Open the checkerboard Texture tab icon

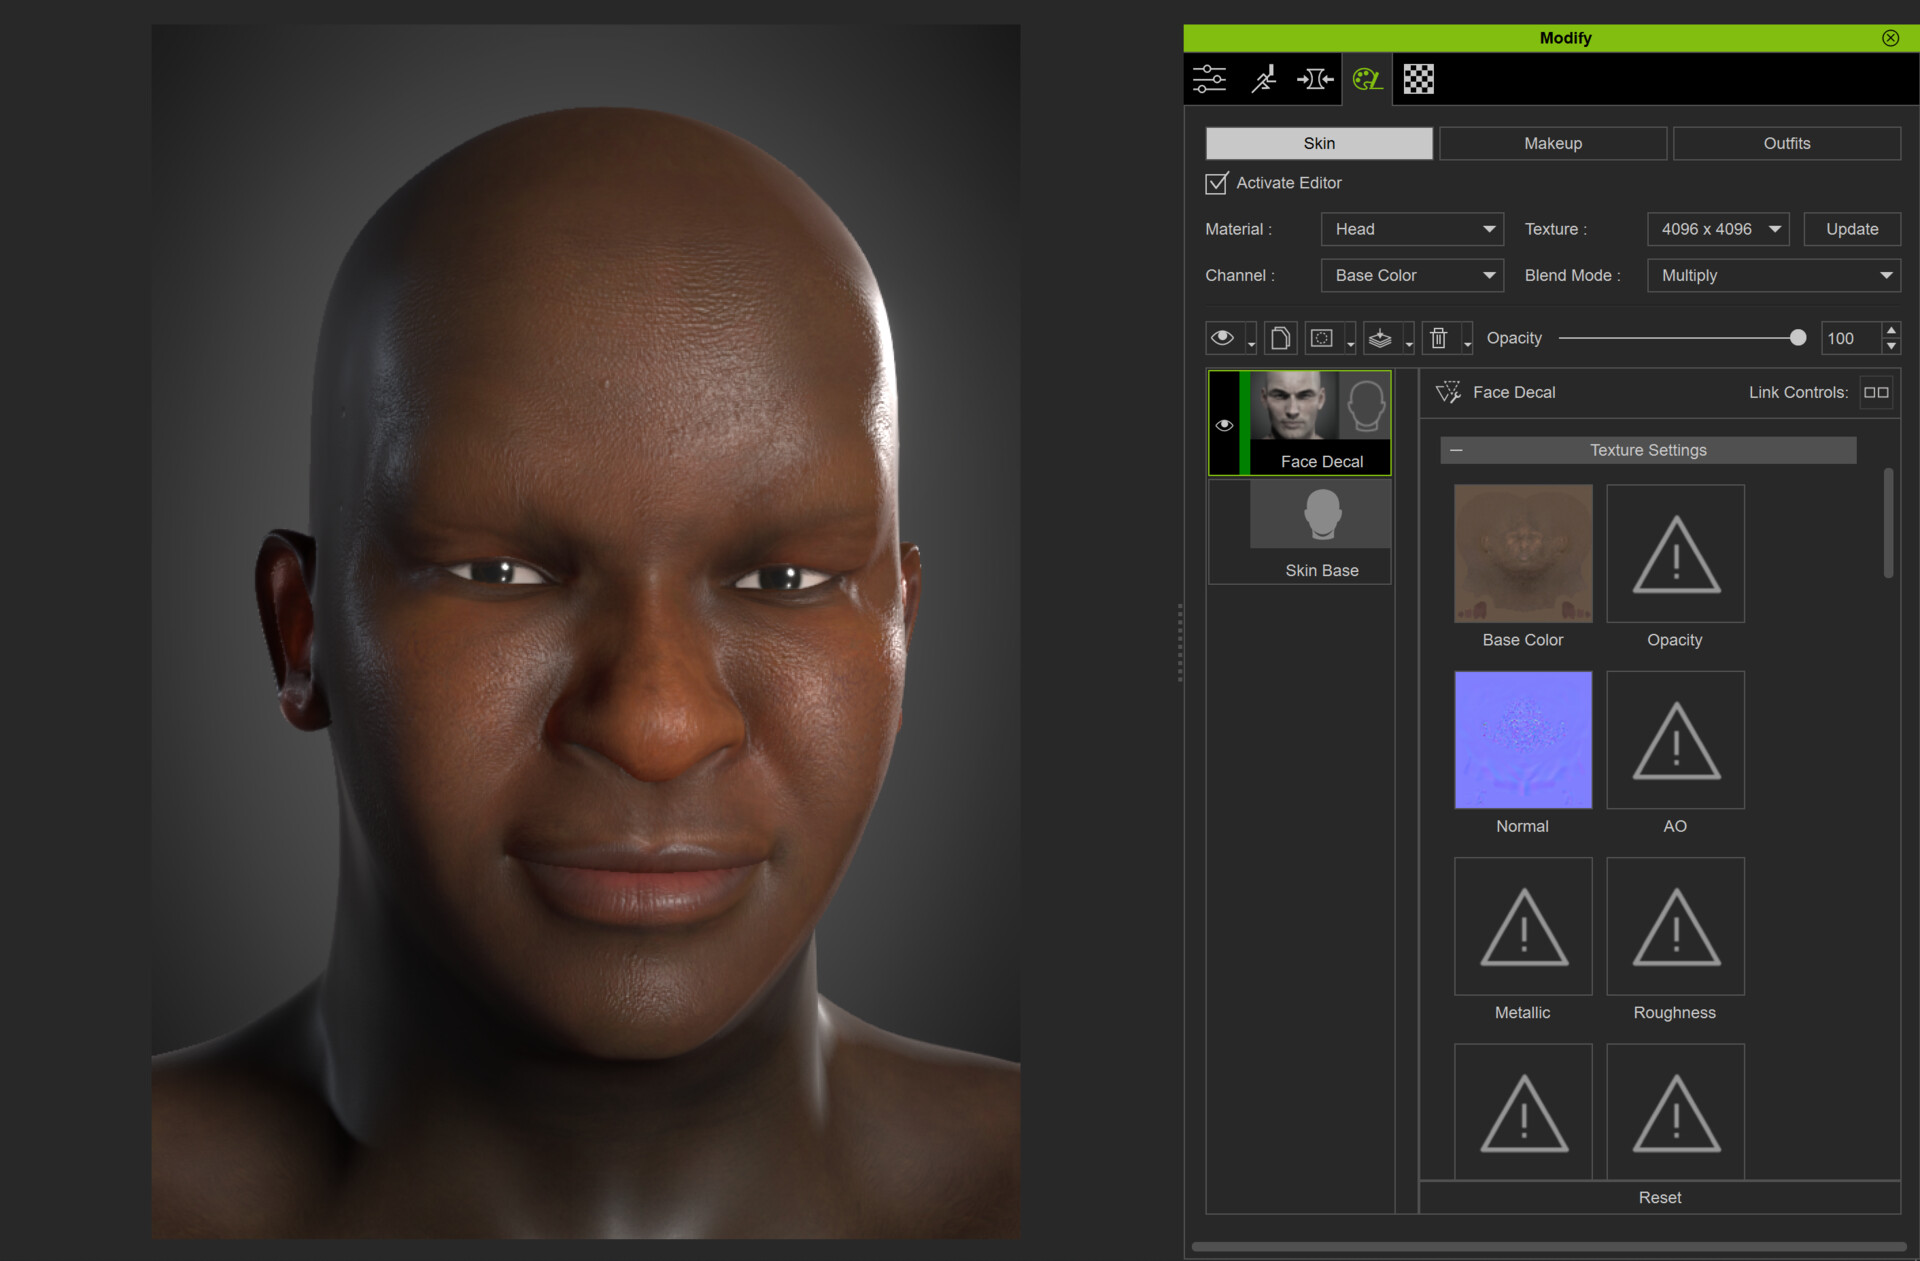[x=1418, y=79]
